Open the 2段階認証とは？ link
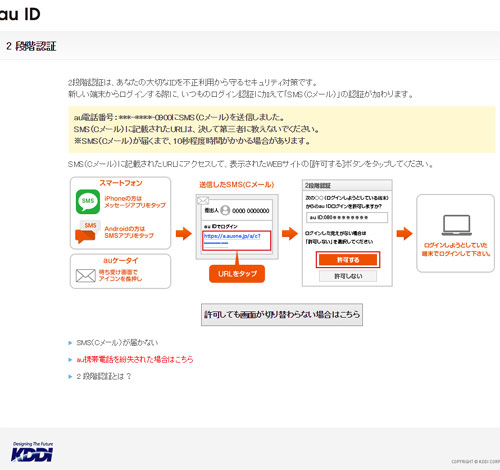The image size is (500, 470). point(104,376)
